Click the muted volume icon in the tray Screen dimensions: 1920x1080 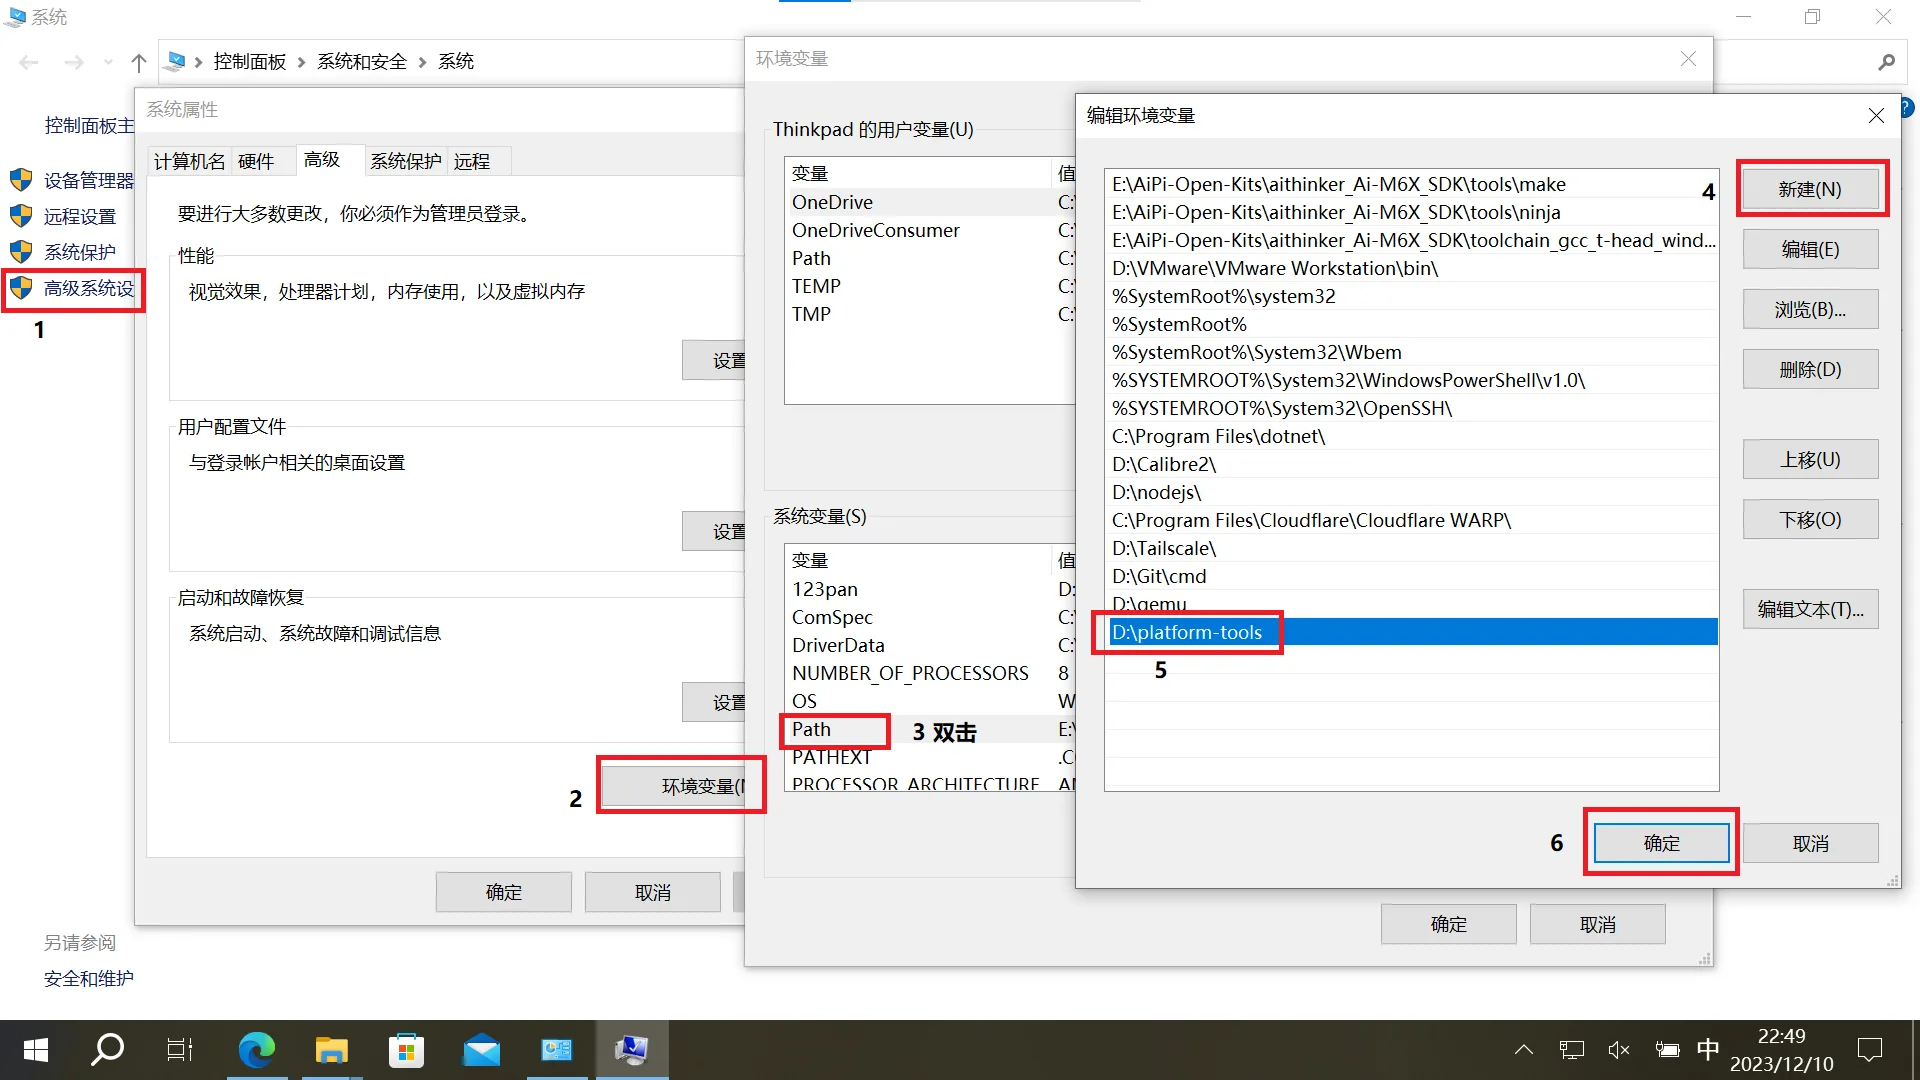pos(1619,1050)
